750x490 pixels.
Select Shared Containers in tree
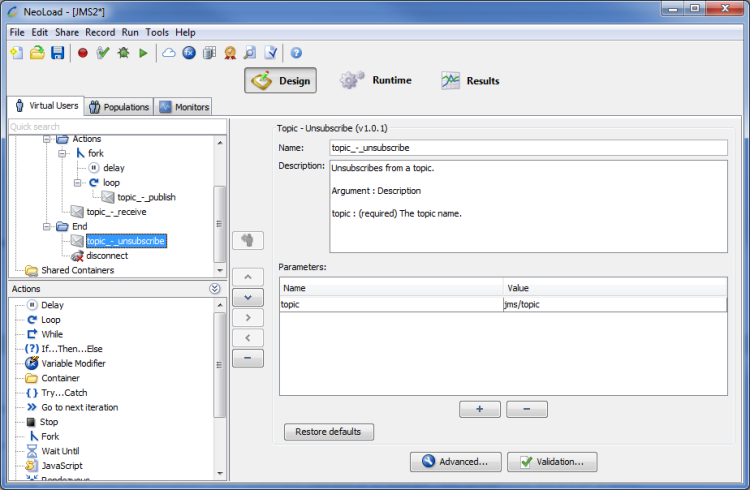[77, 270]
